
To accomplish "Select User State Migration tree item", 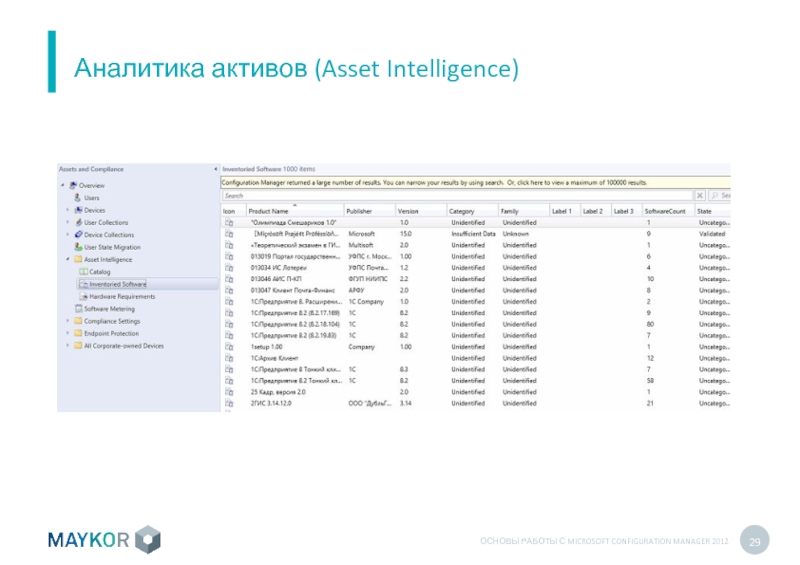I will coord(112,247).
